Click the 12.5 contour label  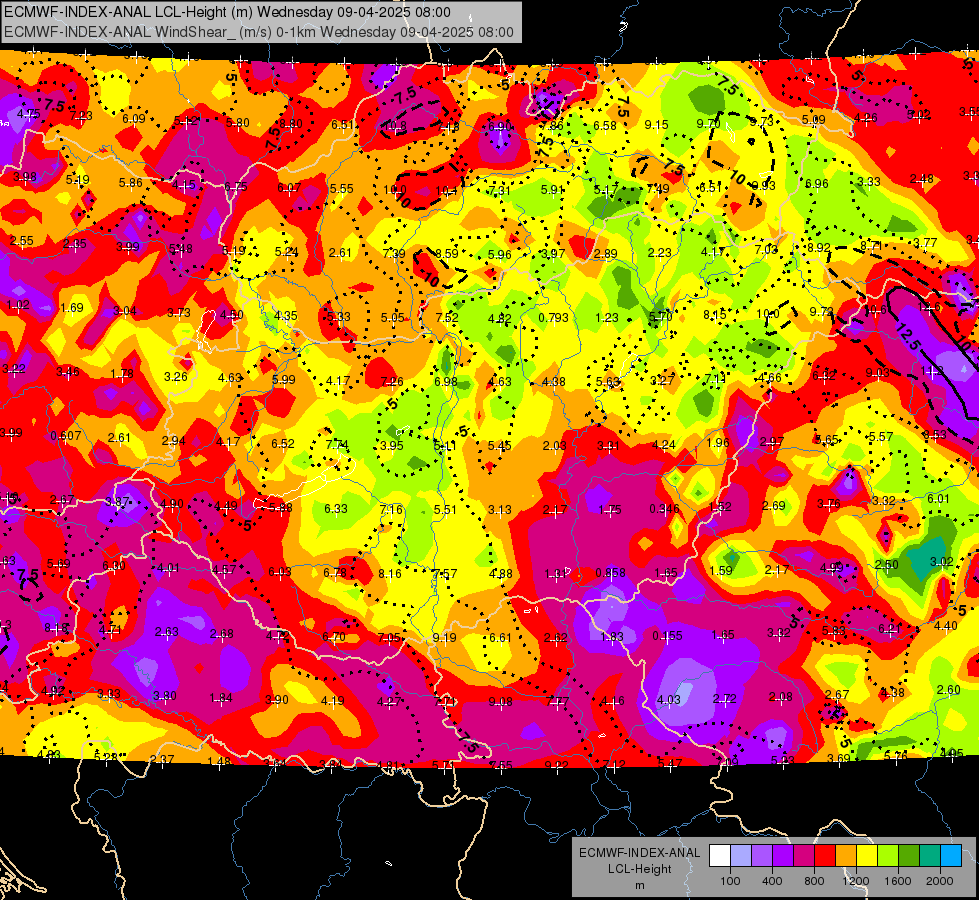[907, 336]
